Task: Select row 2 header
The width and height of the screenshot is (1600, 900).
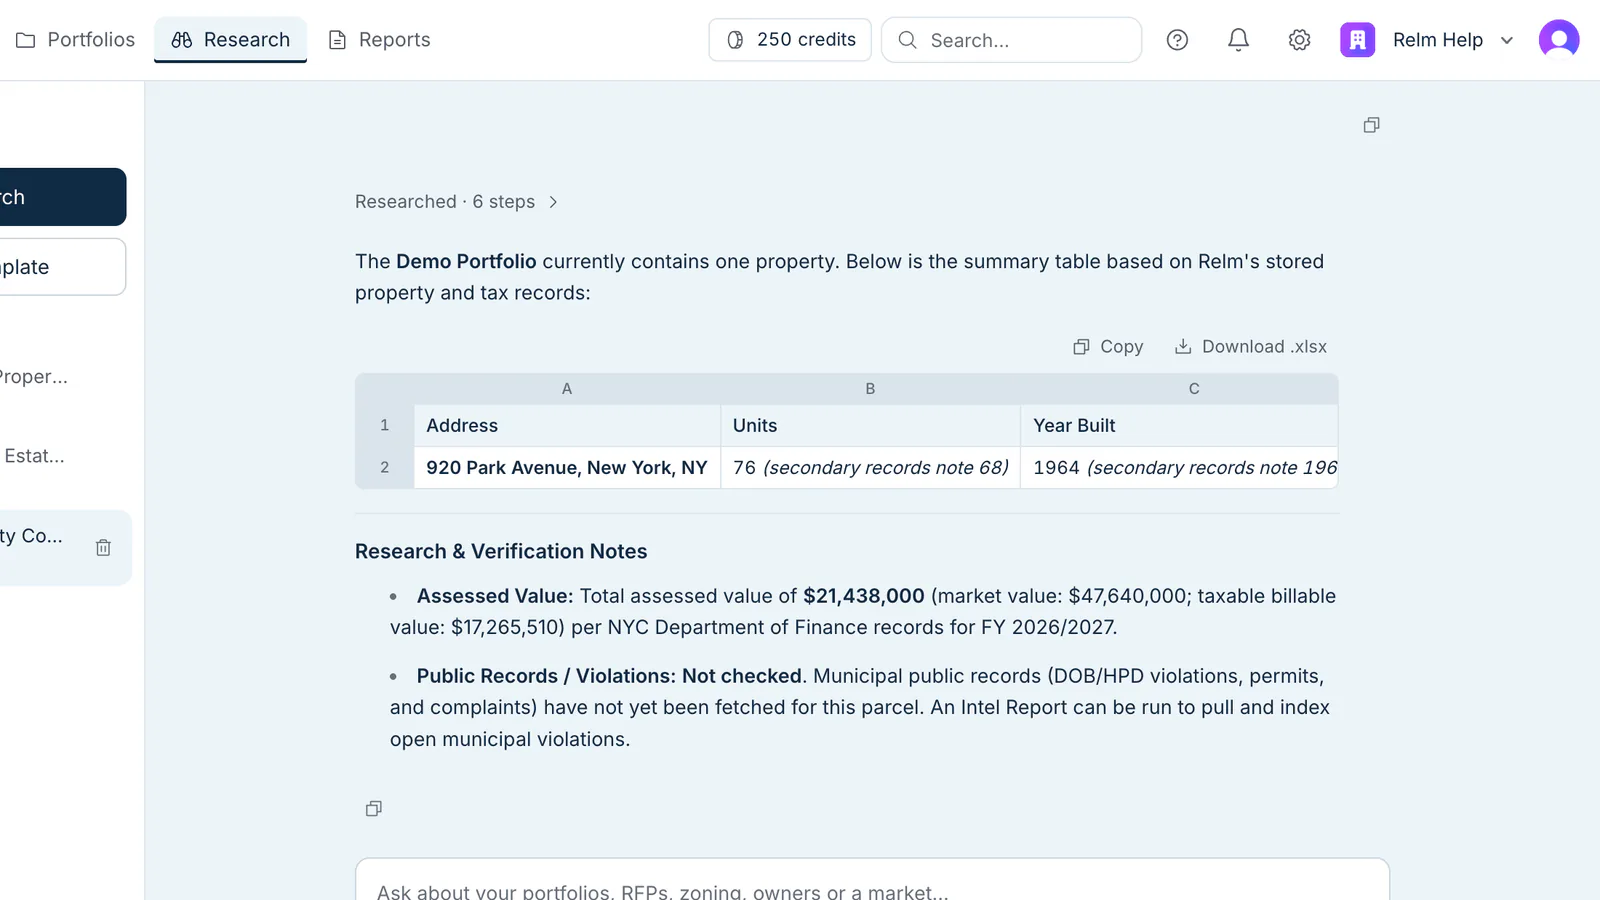Action: (x=385, y=467)
